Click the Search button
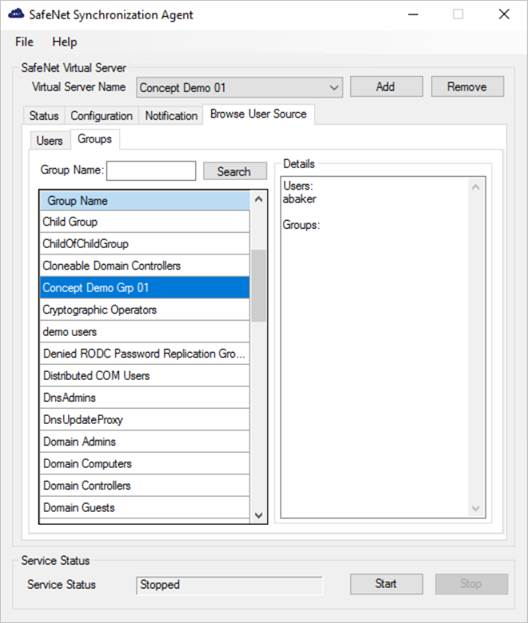528x623 pixels. [x=234, y=171]
